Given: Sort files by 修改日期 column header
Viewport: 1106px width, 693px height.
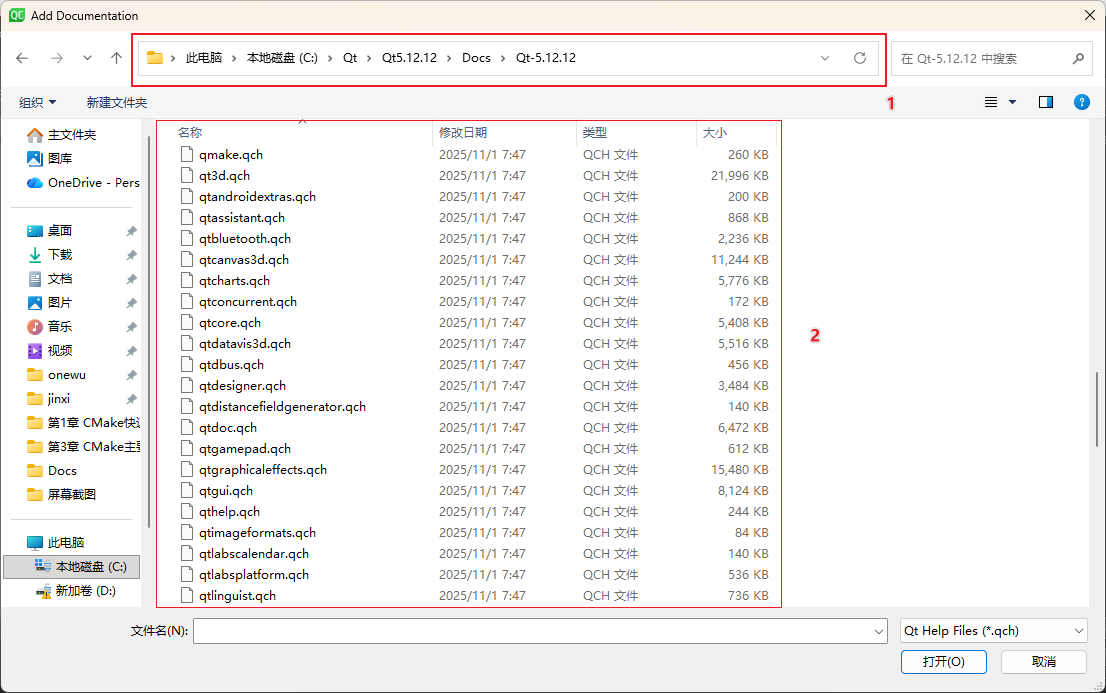Looking at the screenshot, I should point(463,133).
